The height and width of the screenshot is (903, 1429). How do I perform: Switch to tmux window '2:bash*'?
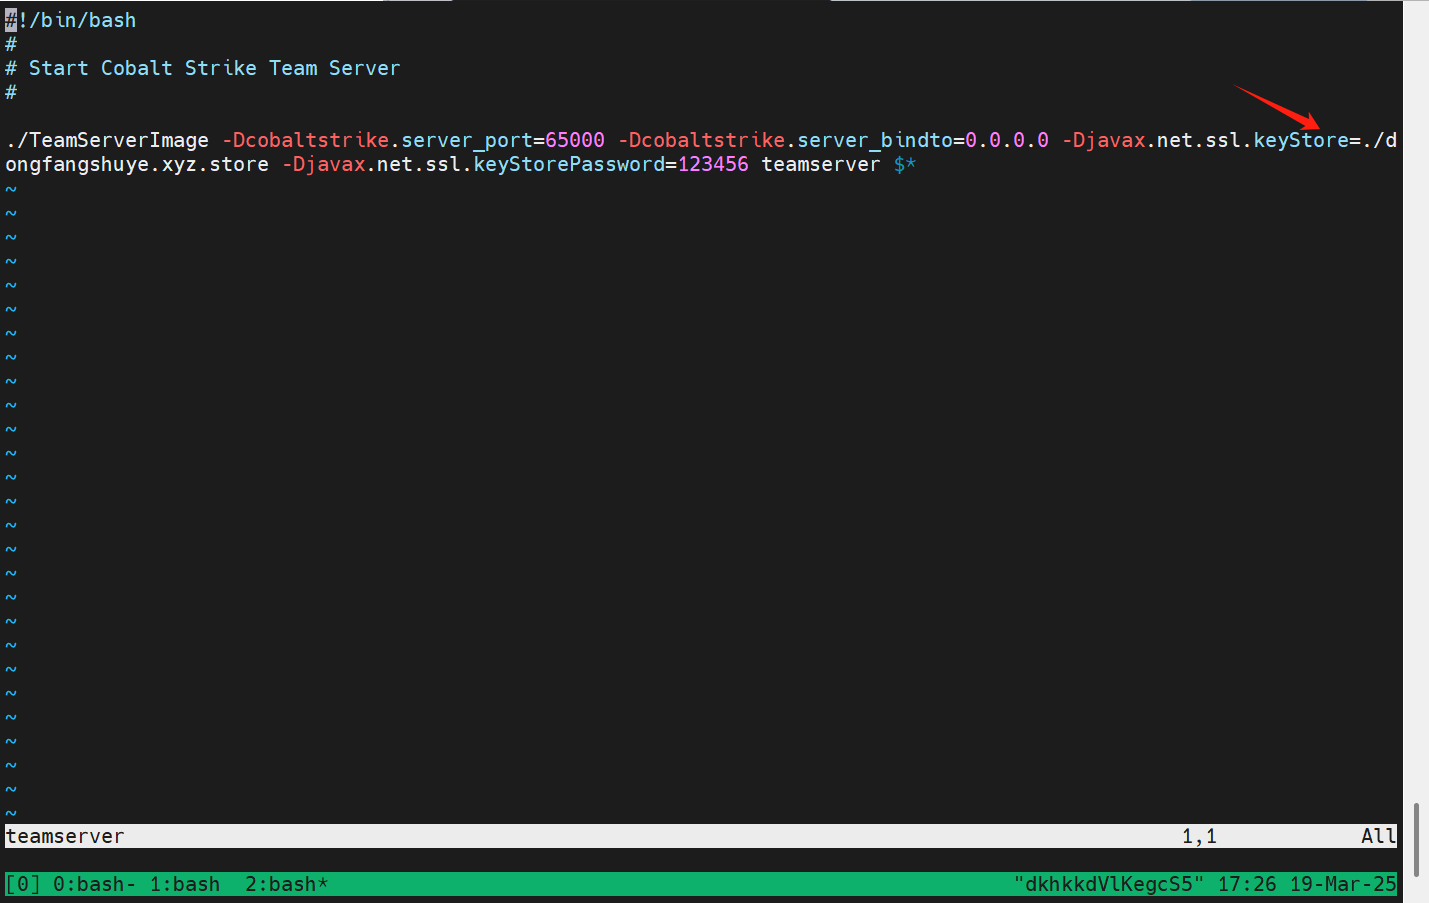[287, 884]
